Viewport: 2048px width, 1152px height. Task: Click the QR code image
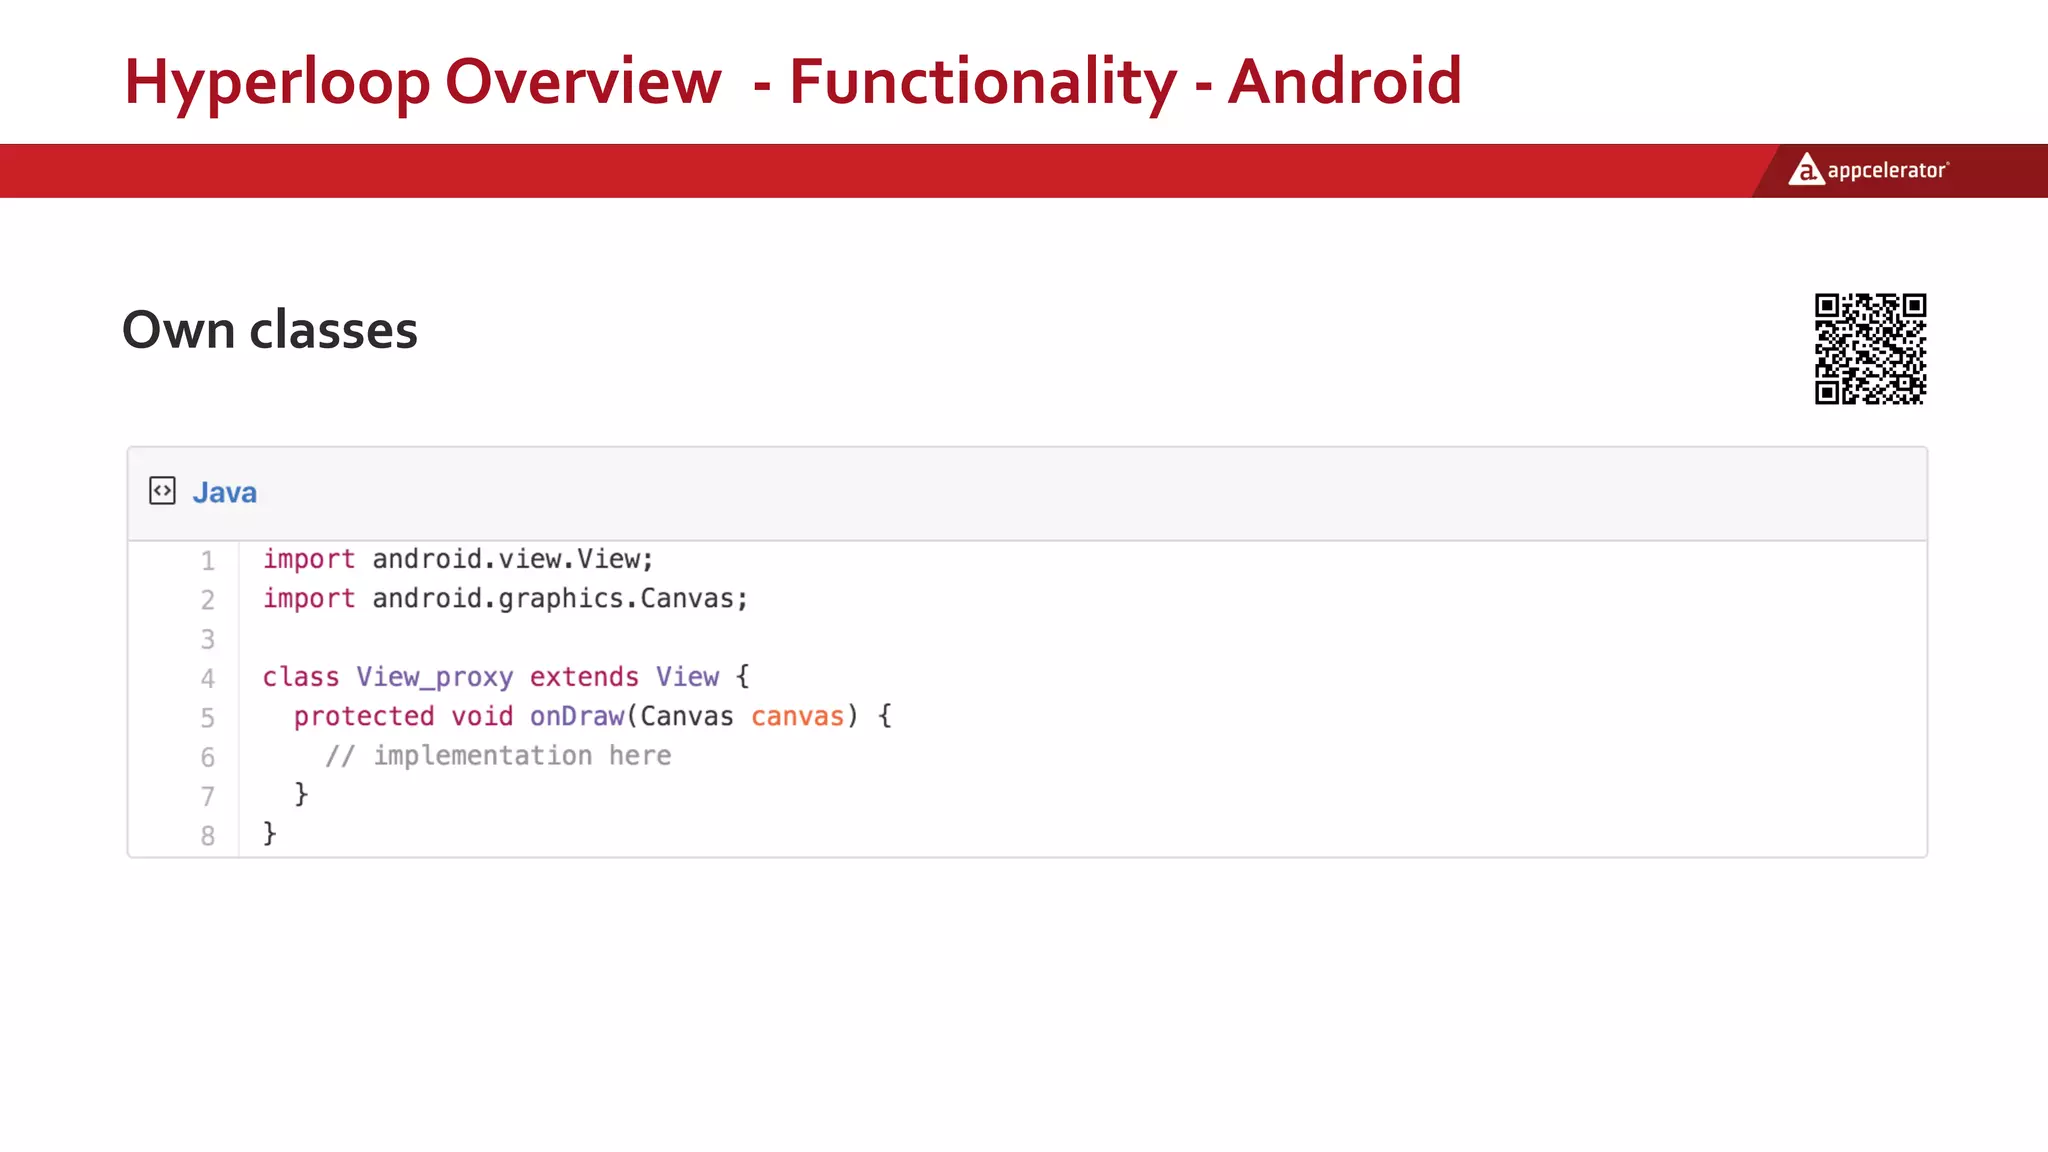pos(1870,349)
